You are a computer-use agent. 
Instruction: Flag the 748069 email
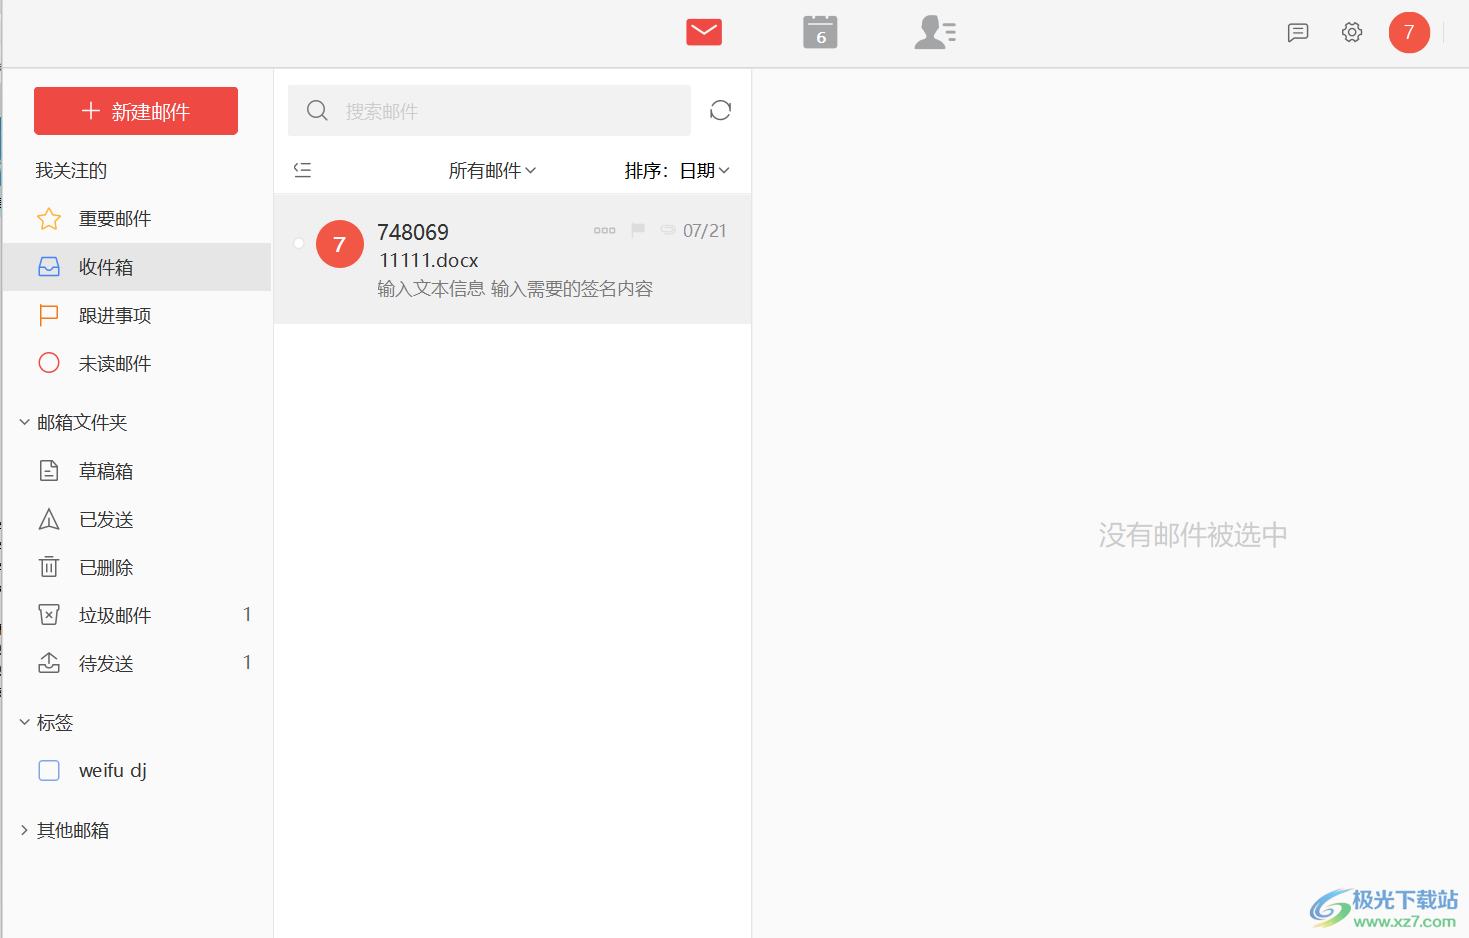click(638, 231)
